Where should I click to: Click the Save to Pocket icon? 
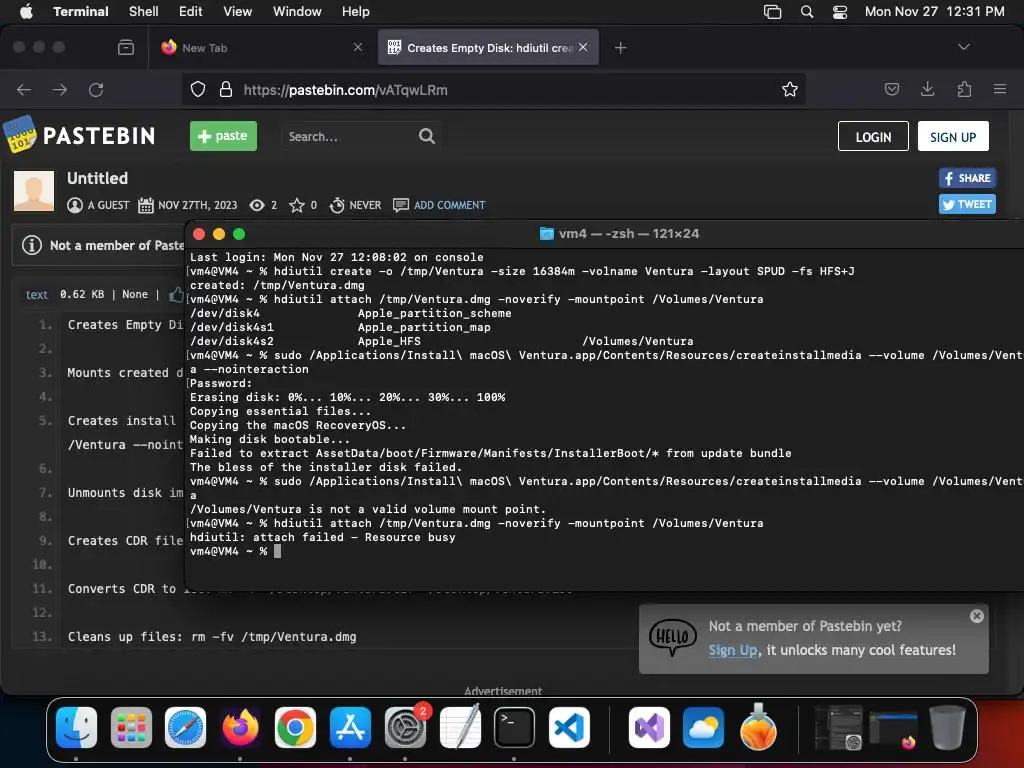[891, 89]
